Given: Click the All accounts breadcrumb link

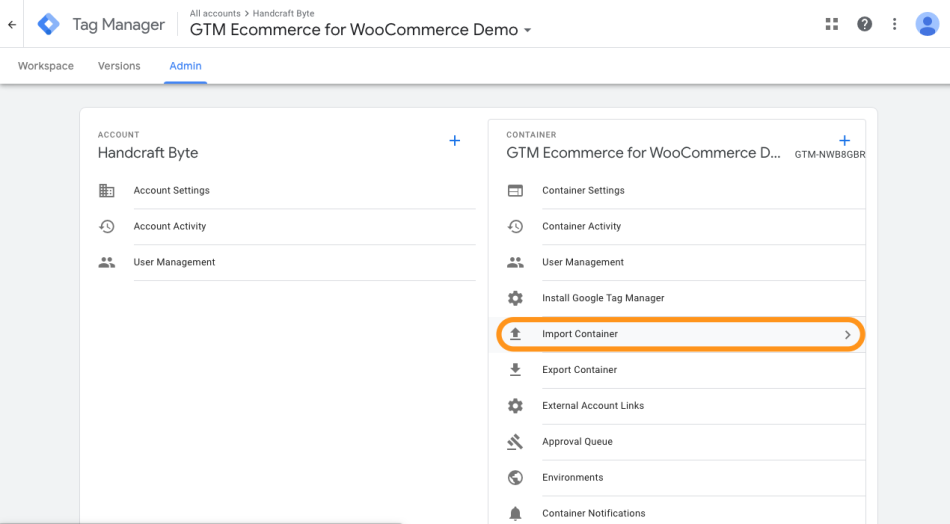Looking at the screenshot, I should [x=215, y=13].
